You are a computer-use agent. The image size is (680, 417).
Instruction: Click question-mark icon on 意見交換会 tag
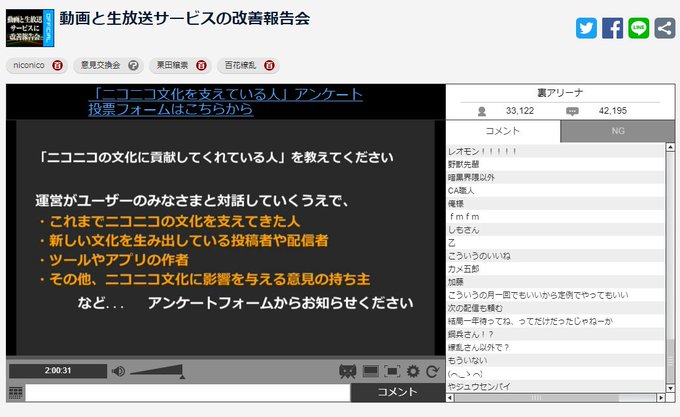click(x=134, y=65)
